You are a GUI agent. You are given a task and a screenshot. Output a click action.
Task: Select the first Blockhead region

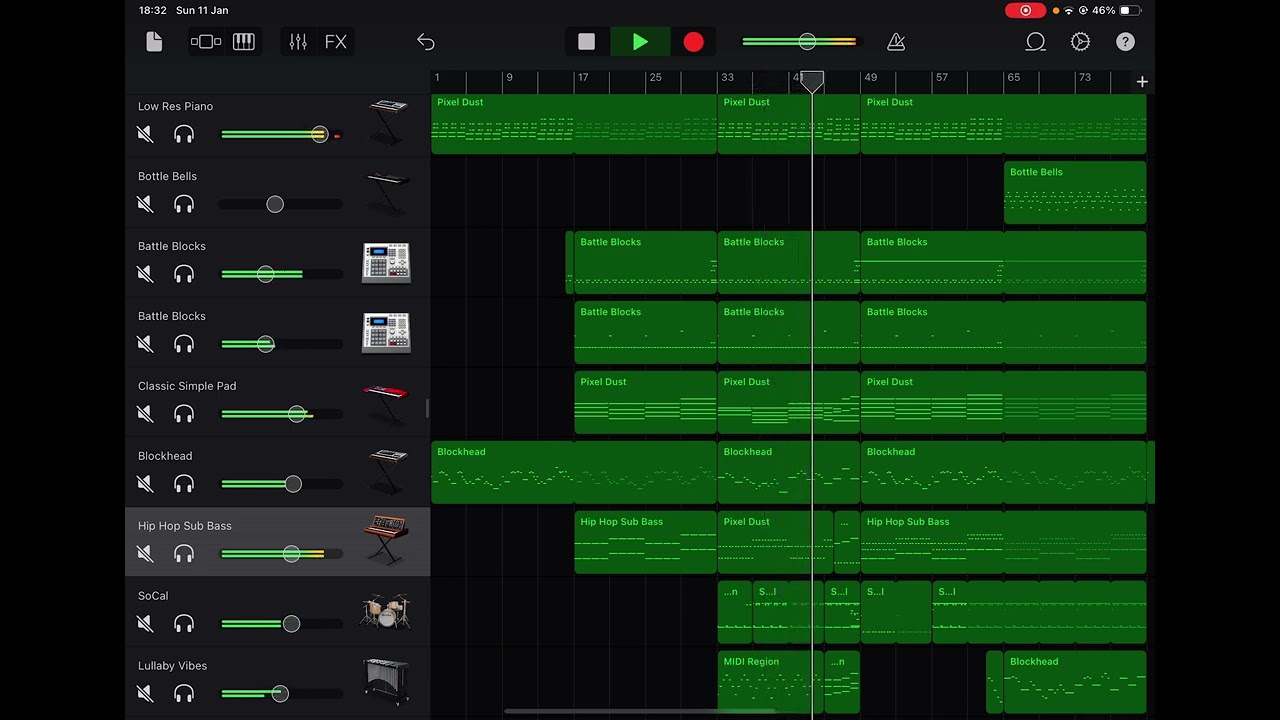pyautogui.click(x=574, y=472)
